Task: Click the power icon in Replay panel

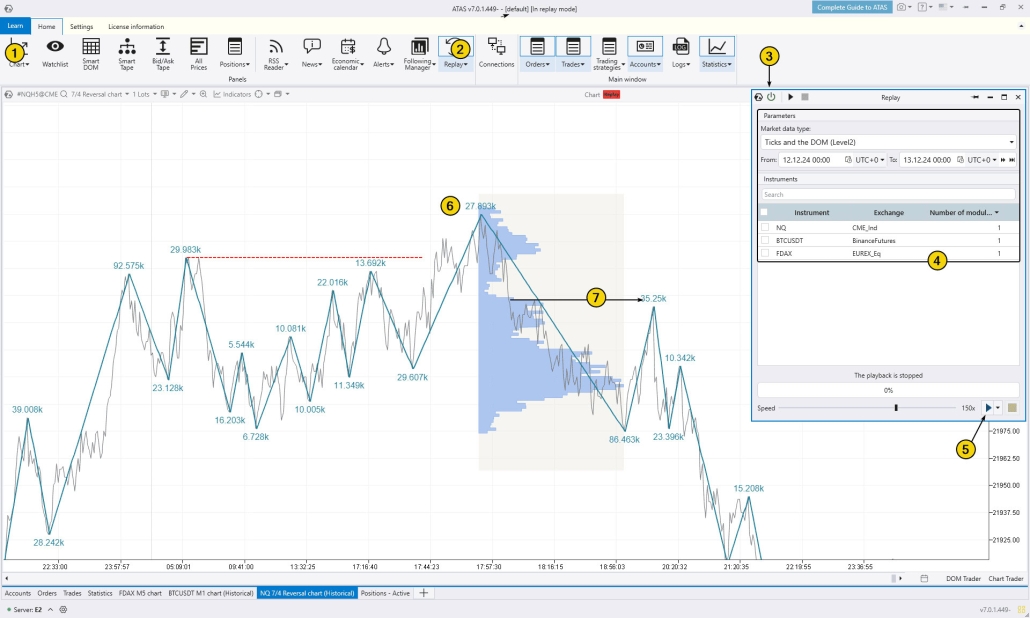Action: pyautogui.click(x=771, y=97)
